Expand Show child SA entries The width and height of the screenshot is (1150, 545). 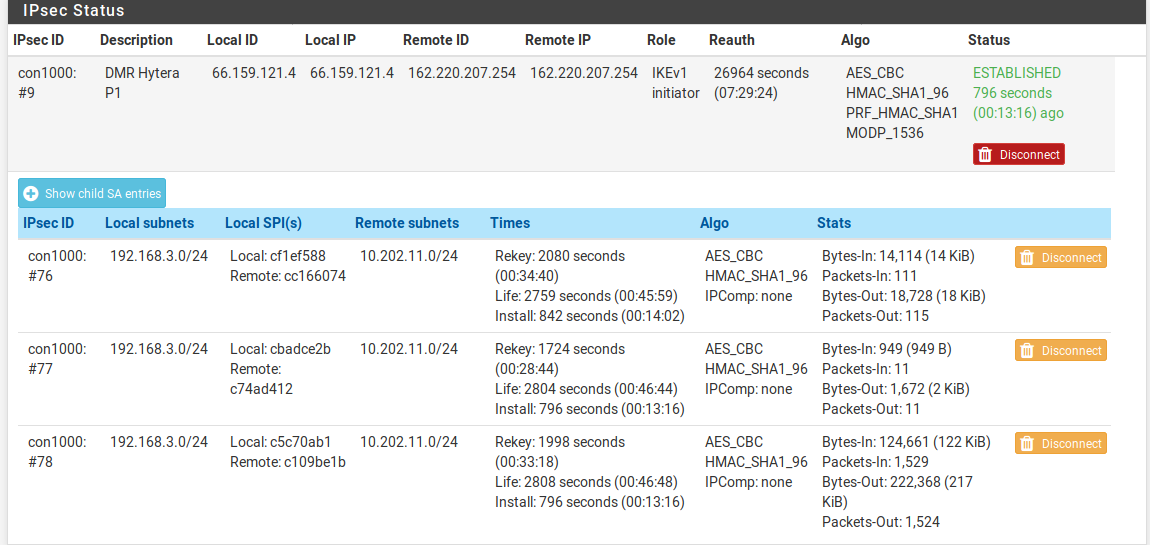click(92, 194)
